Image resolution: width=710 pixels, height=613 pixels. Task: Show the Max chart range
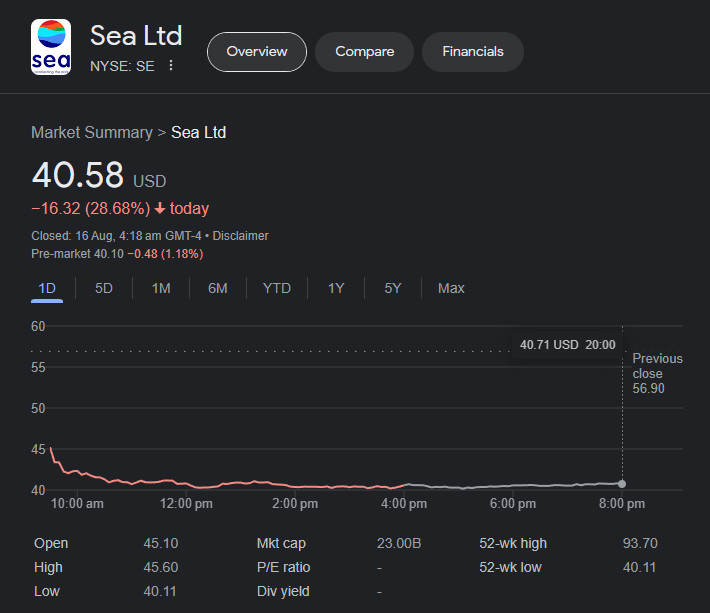pyautogui.click(x=451, y=288)
